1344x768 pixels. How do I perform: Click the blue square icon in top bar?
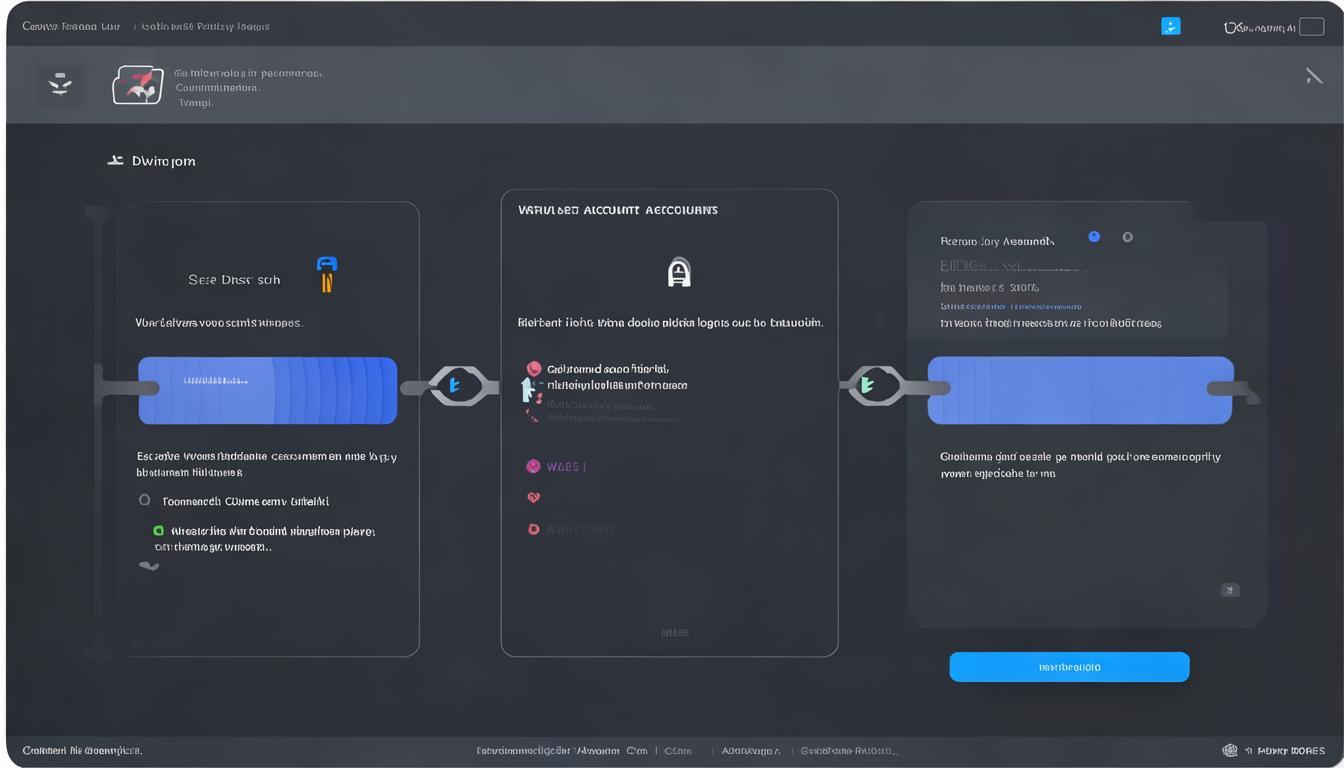(x=1170, y=27)
